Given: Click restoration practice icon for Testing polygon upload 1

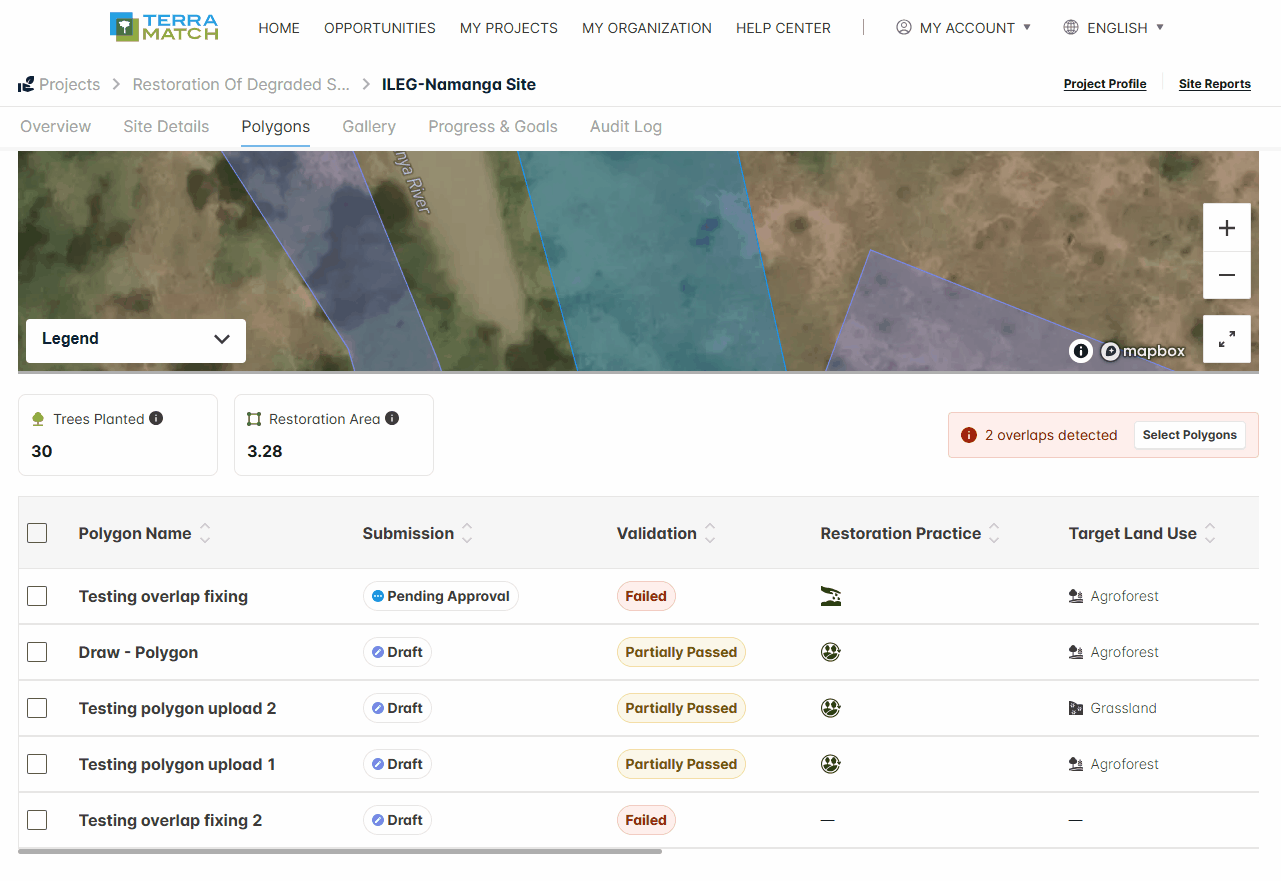Looking at the screenshot, I should [830, 764].
